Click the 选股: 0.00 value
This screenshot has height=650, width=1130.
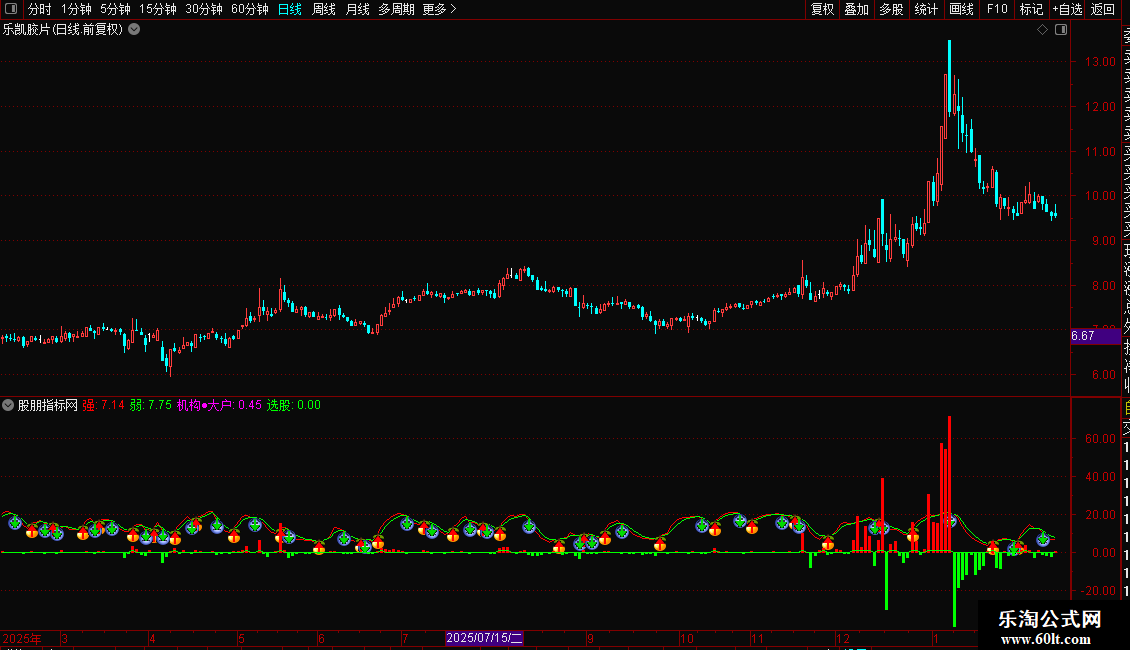pyautogui.click(x=293, y=405)
